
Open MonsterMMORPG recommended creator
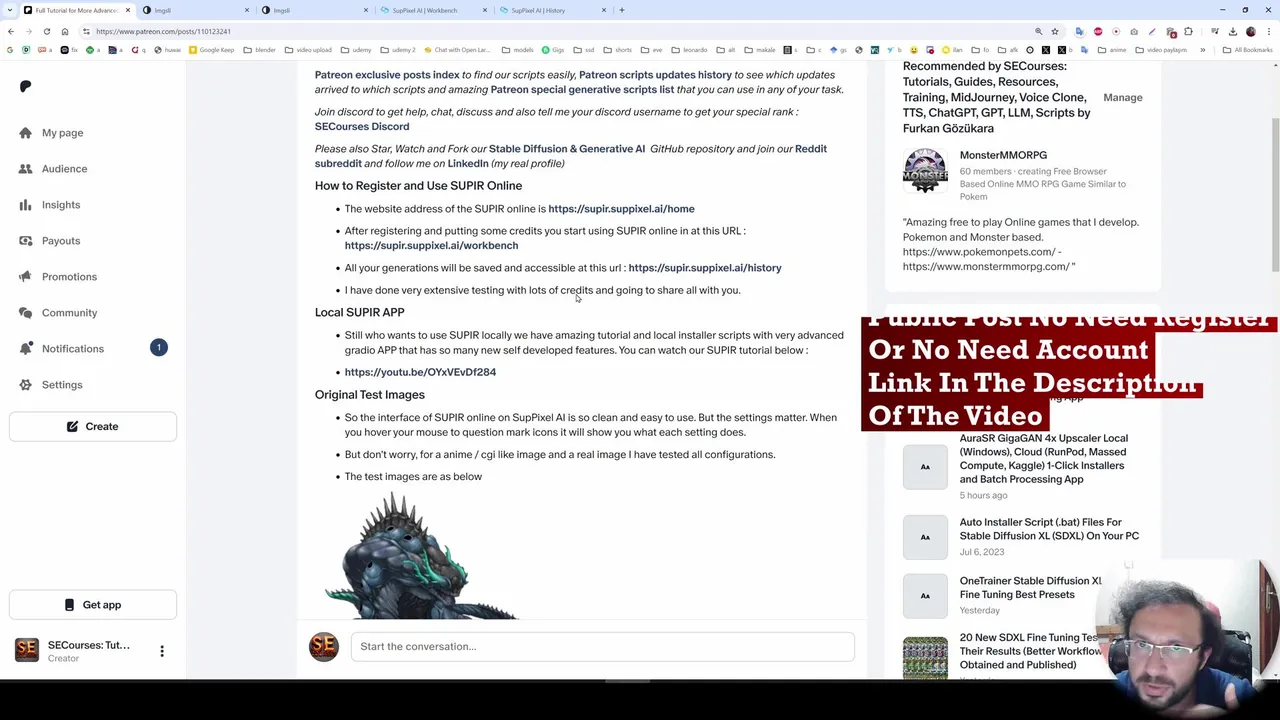[x=1003, y=156]
